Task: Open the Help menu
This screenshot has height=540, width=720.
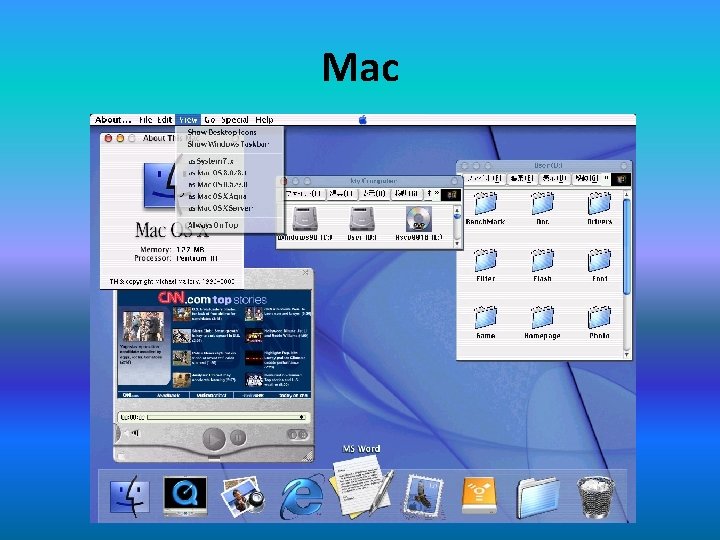Action: pos(264,120)
